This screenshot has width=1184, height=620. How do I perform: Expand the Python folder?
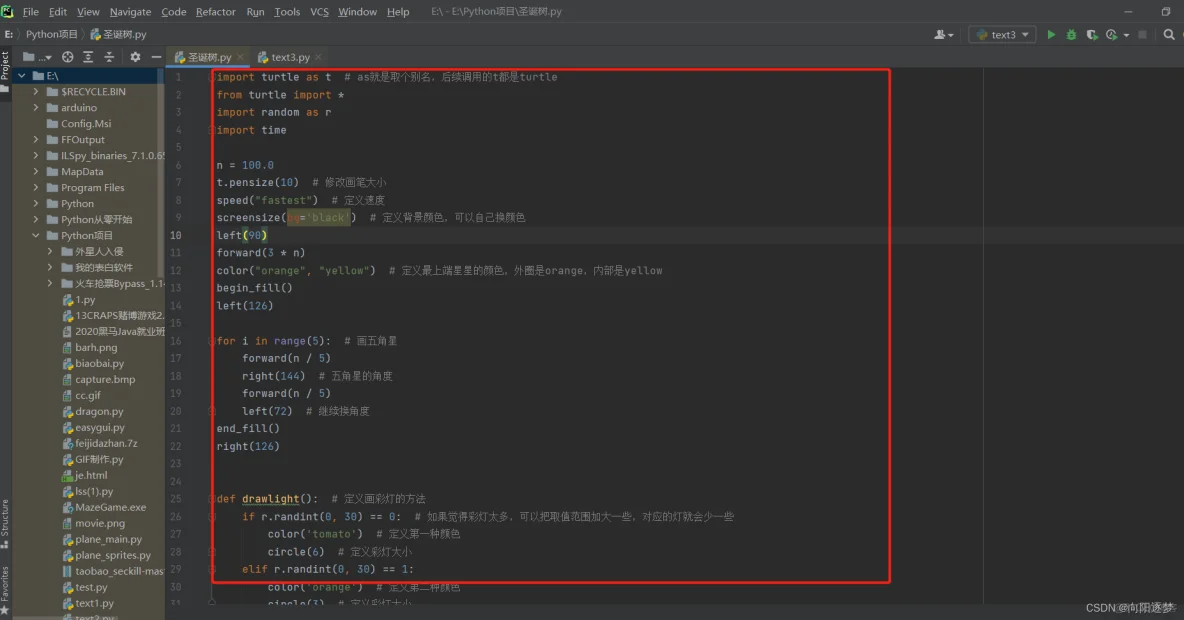(35, 204)
